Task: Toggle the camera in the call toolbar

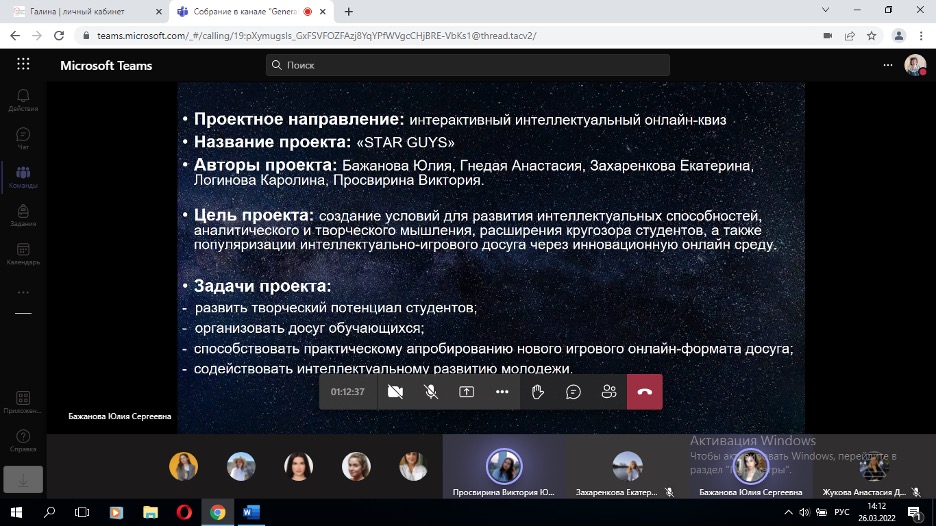Action: 395,392
